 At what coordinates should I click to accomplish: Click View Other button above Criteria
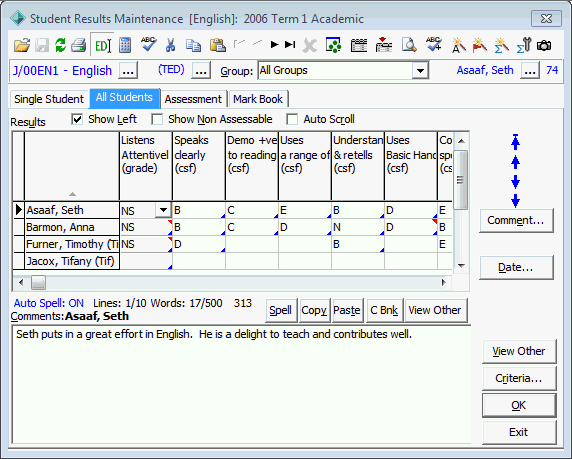519,351
